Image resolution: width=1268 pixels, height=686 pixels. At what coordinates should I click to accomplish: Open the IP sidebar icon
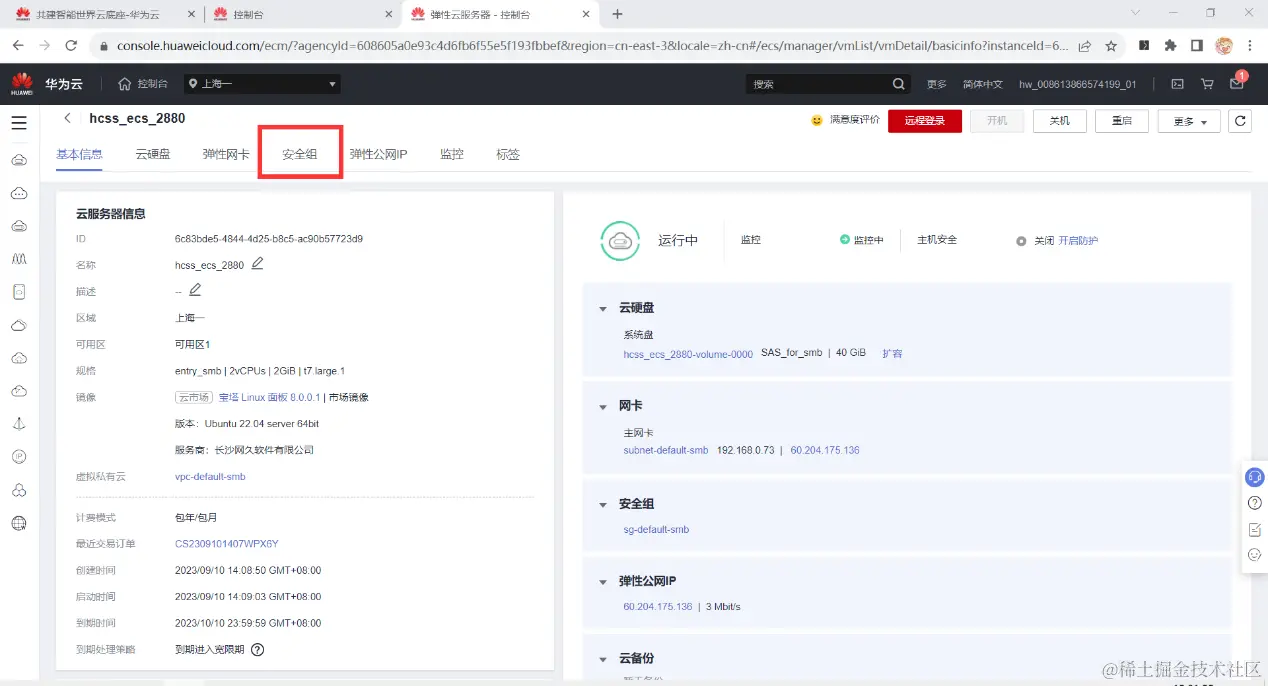[x=19, y=456]
